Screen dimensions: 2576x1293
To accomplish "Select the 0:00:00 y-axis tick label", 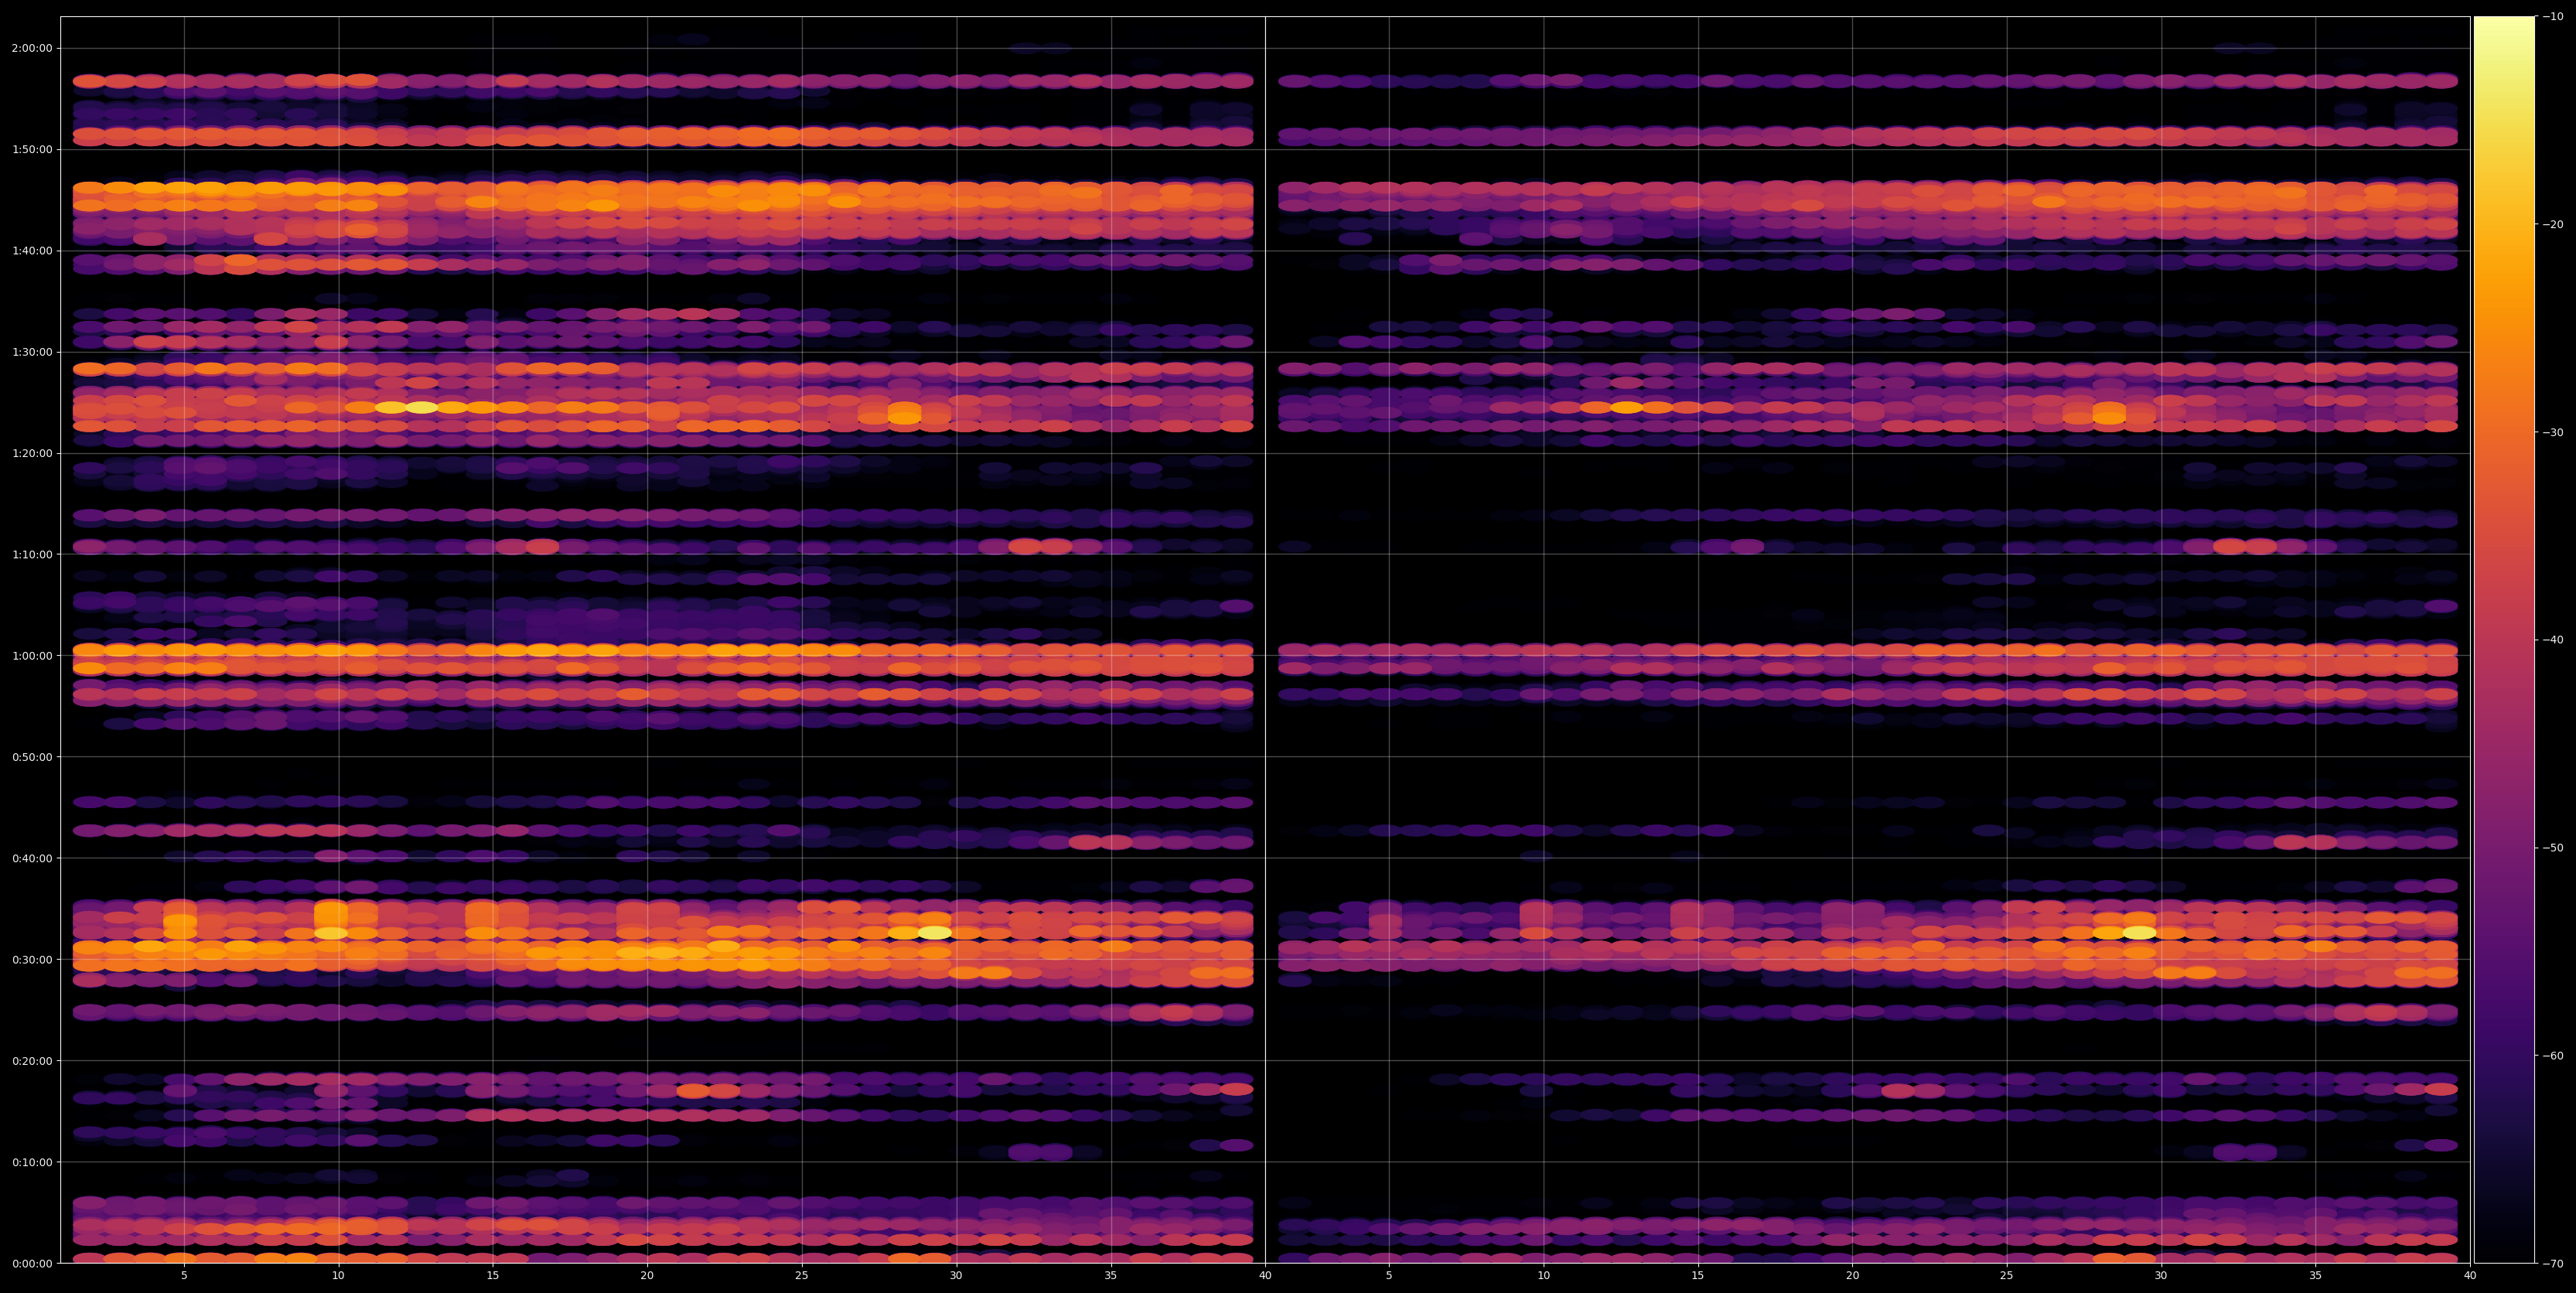I will [x=32, y=1263].
